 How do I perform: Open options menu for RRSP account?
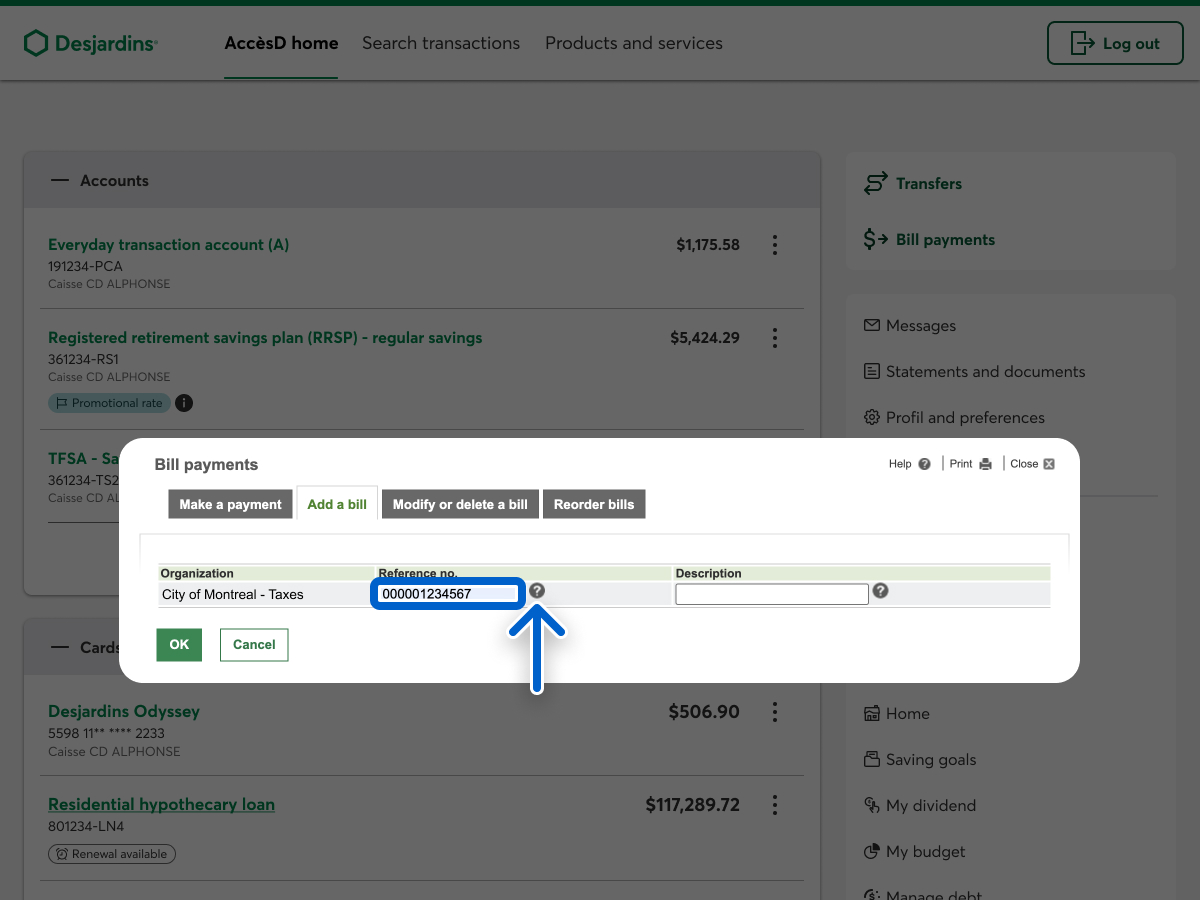click(x=774, y=338)
